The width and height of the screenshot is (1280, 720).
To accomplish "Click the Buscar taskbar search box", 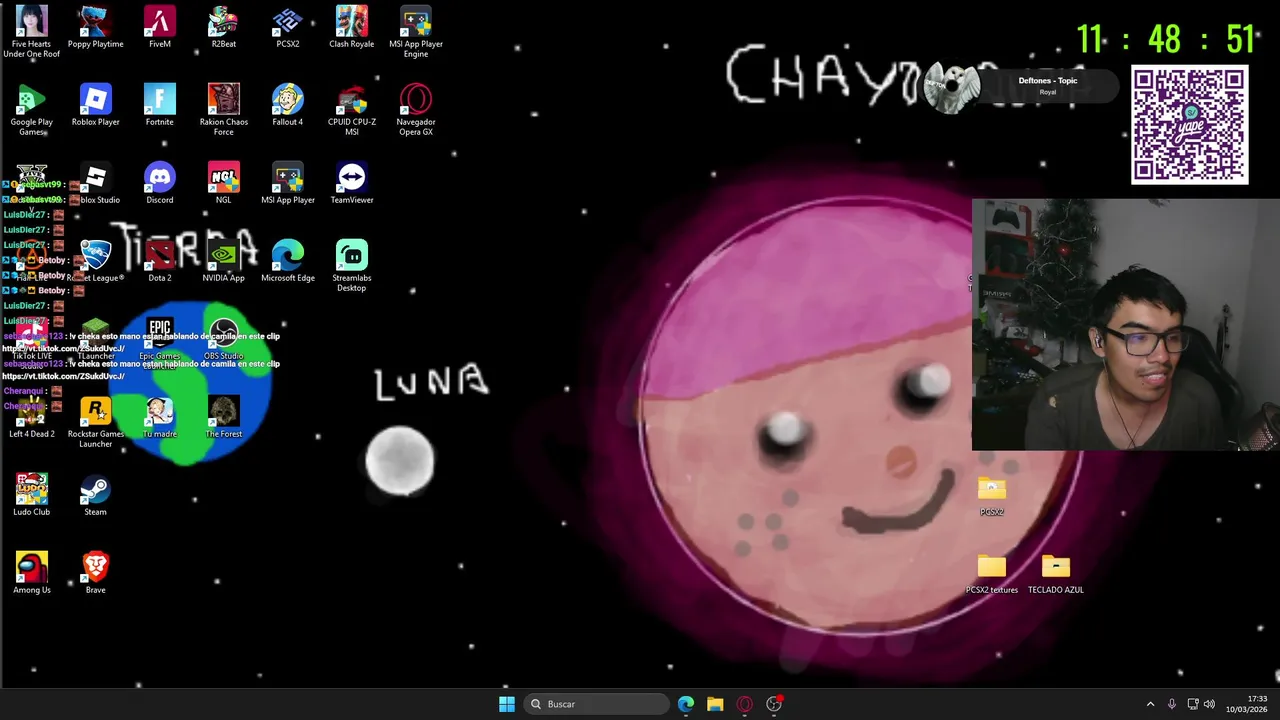I will click(x=597, y=704).
